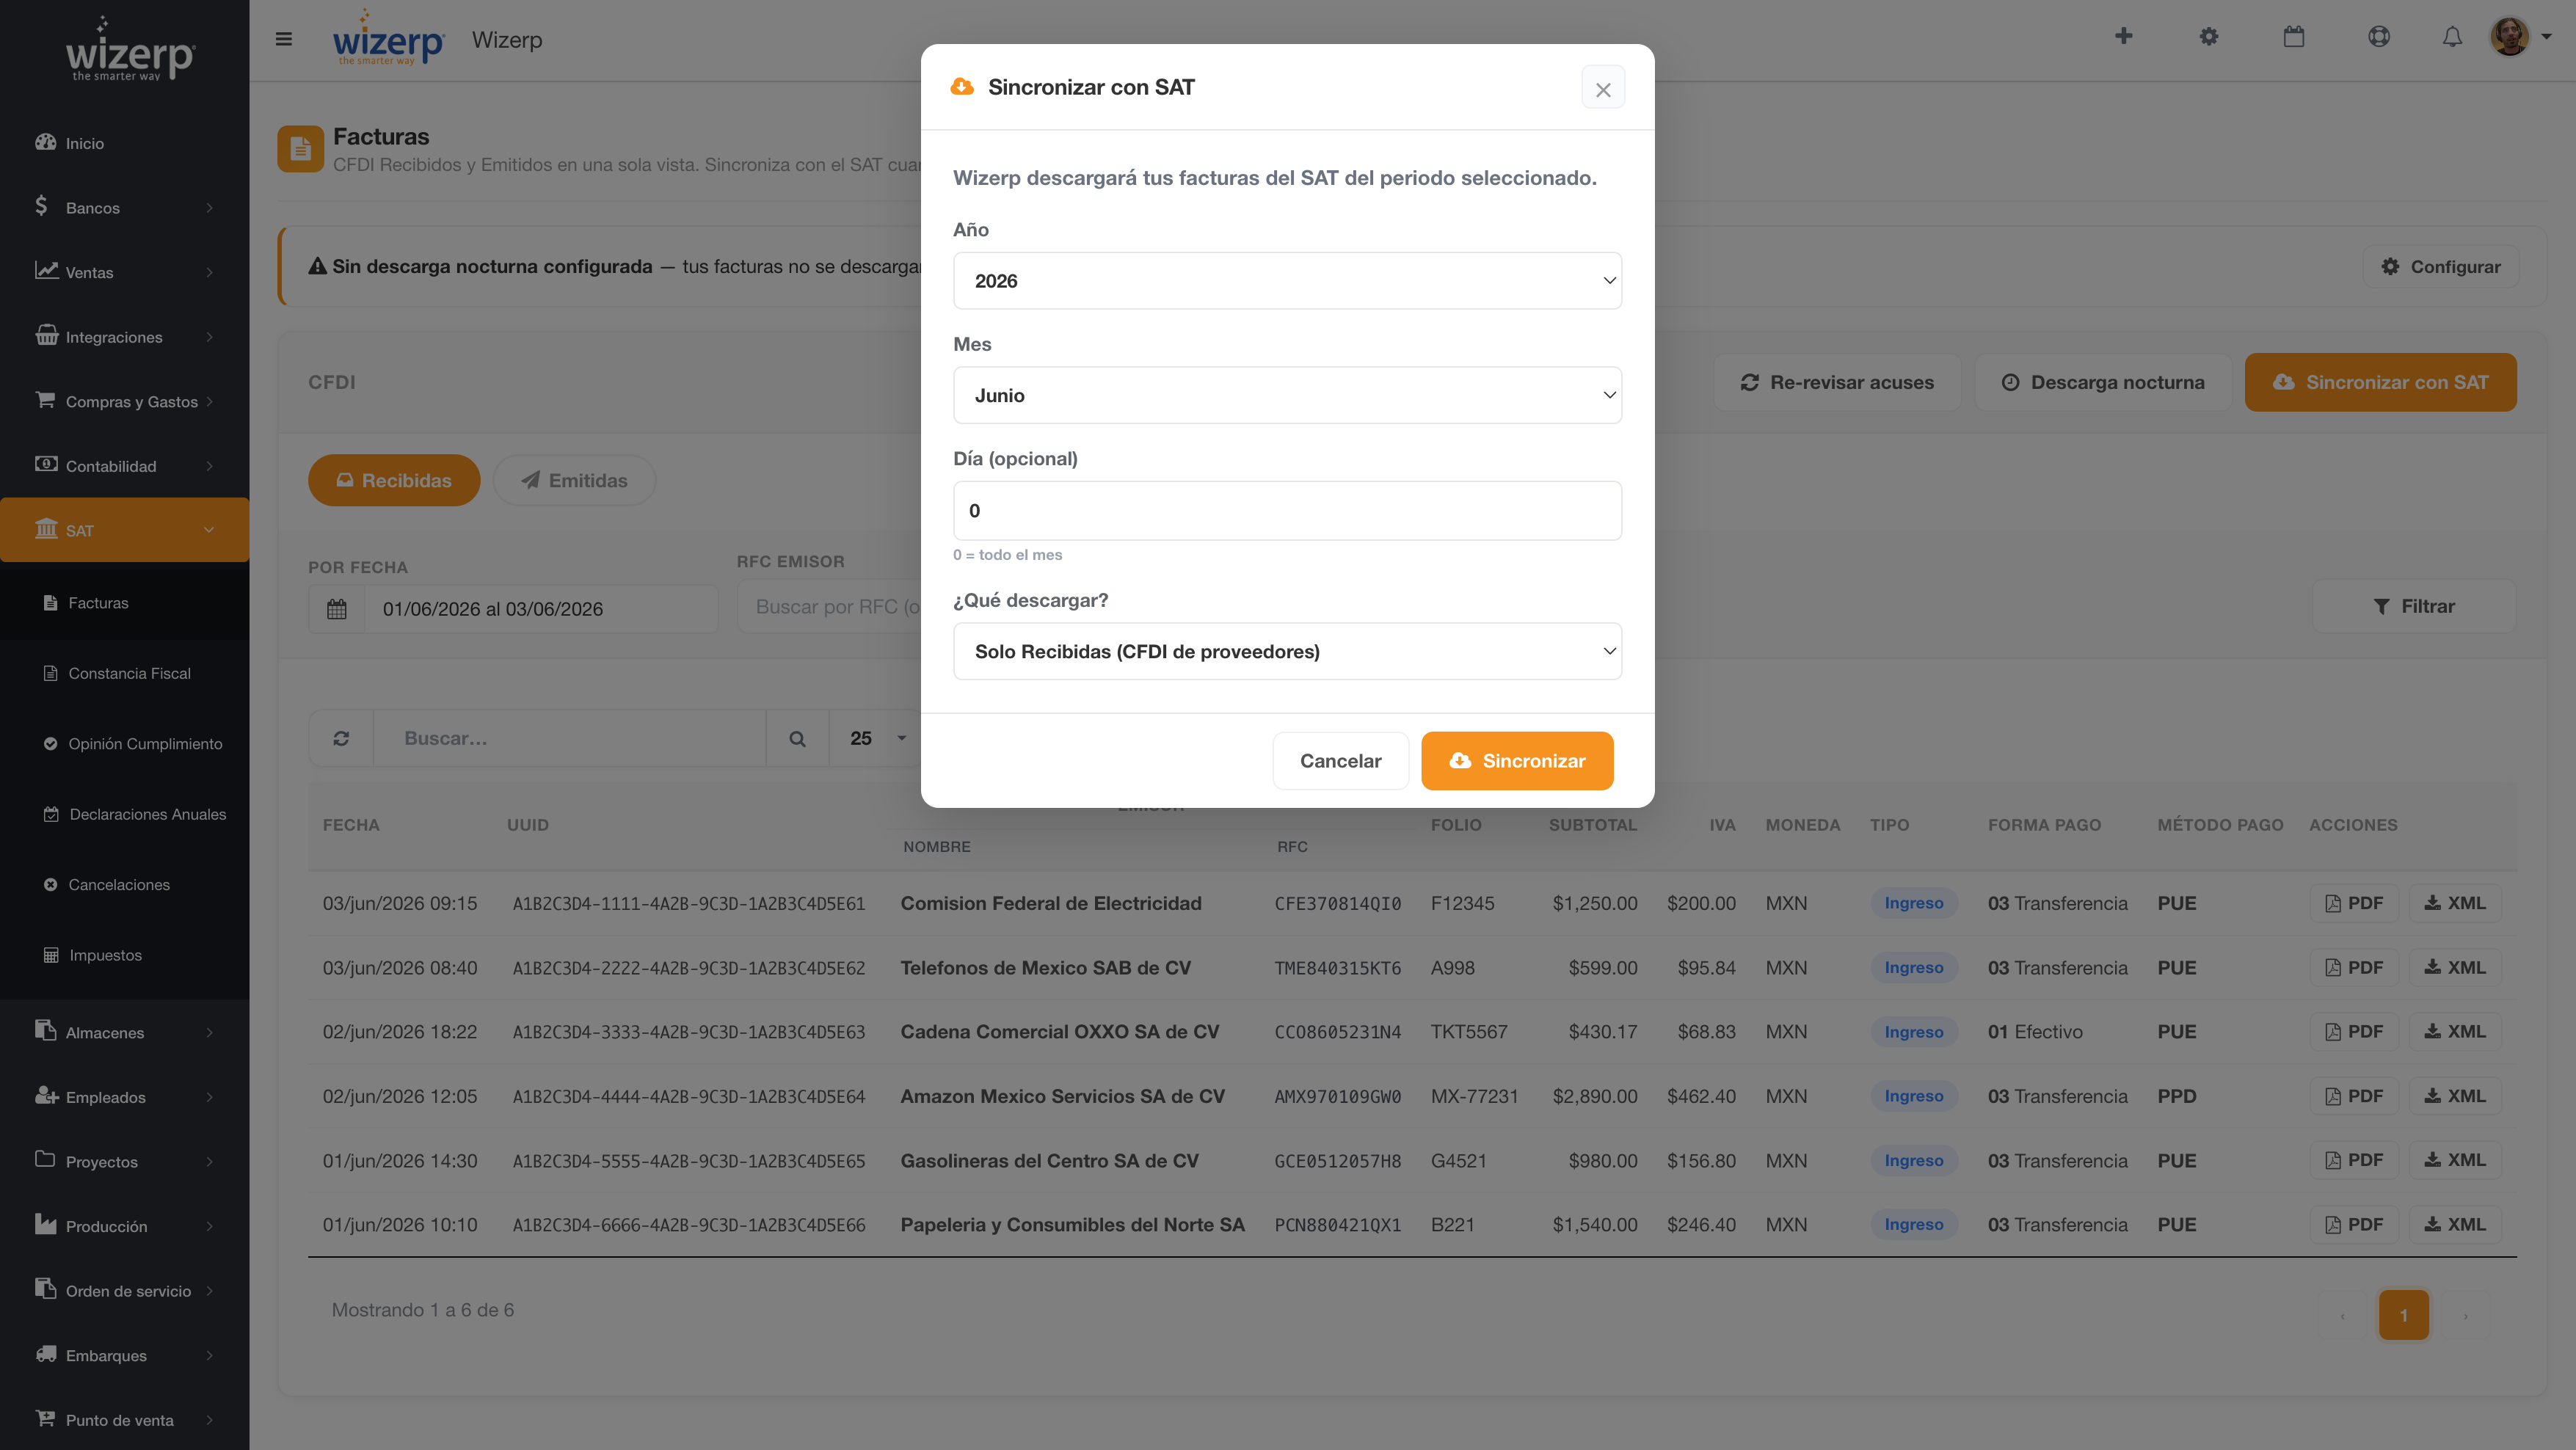The width and height of the screenshot is (2576, 1450).
Task: Expand the Almacenes sidebar menu
Action: click(124, 1032)
